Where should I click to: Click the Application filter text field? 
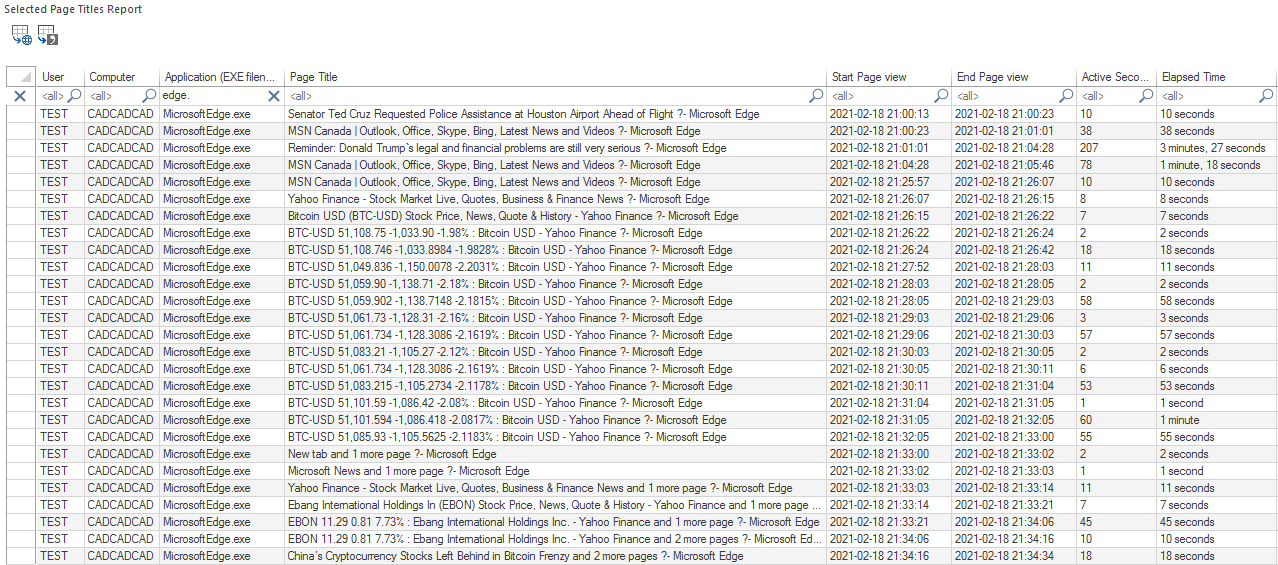pyautogui.click(x=212, y=96)
